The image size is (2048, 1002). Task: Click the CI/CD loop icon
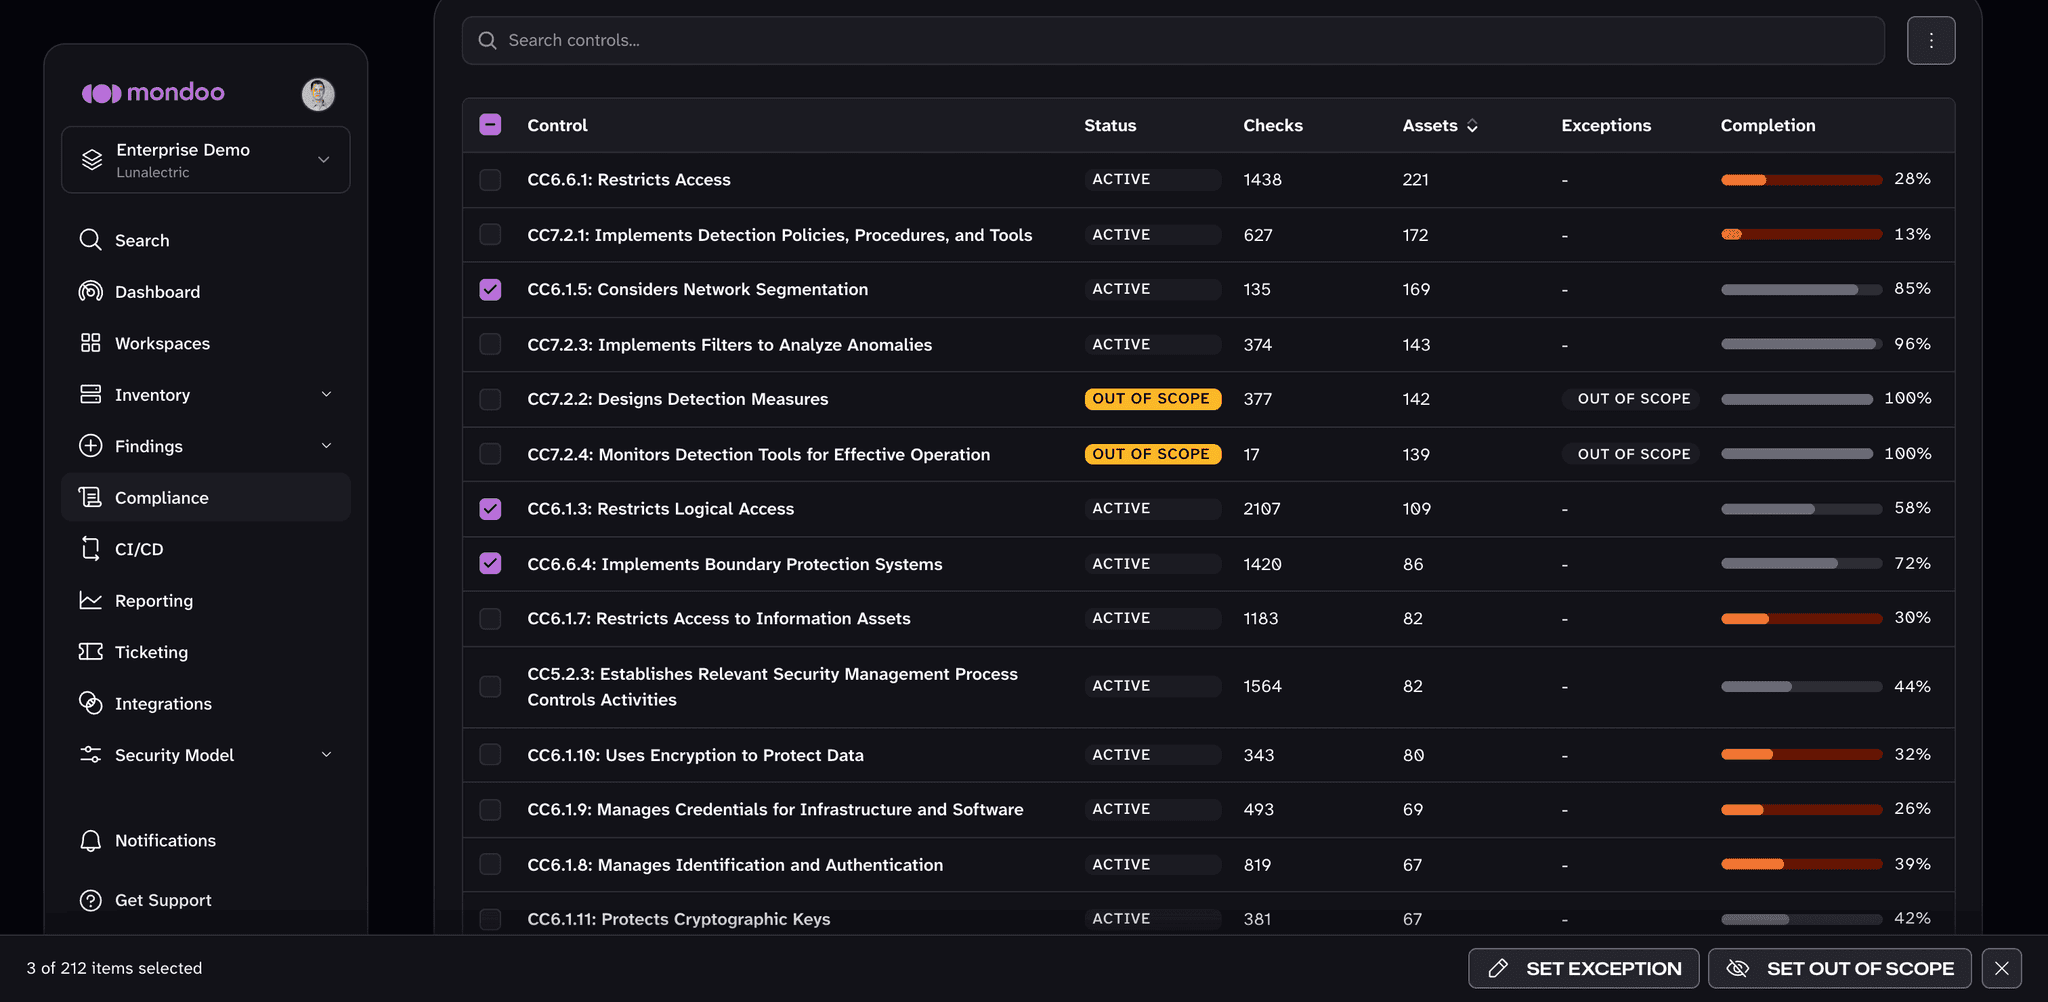click(x=91, y=549)
